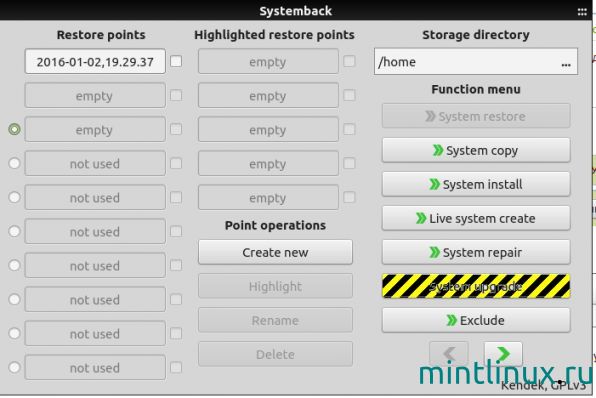Click the grayed System restore button
Viewport: 596px width, 398px height.
[x=476, y=116]
